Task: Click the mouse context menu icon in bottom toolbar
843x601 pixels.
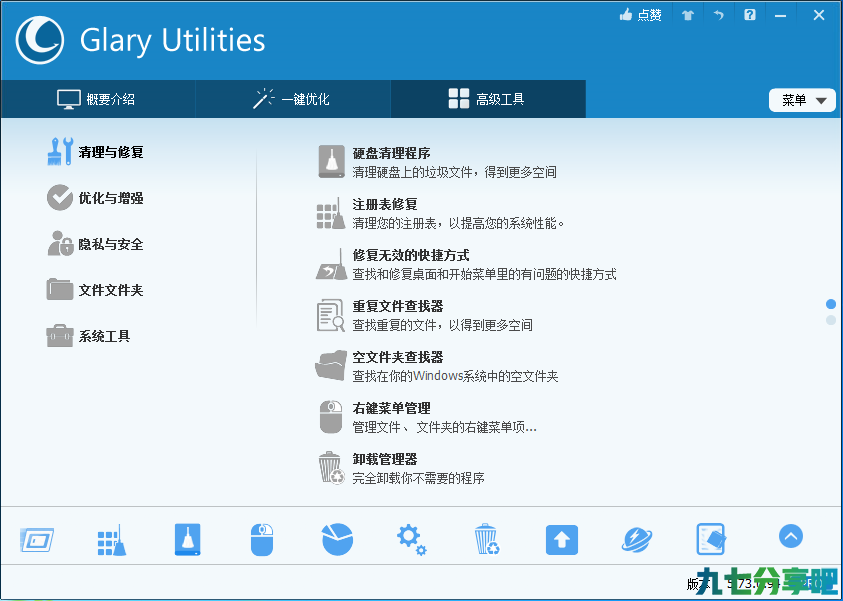Action: [262, 540]
